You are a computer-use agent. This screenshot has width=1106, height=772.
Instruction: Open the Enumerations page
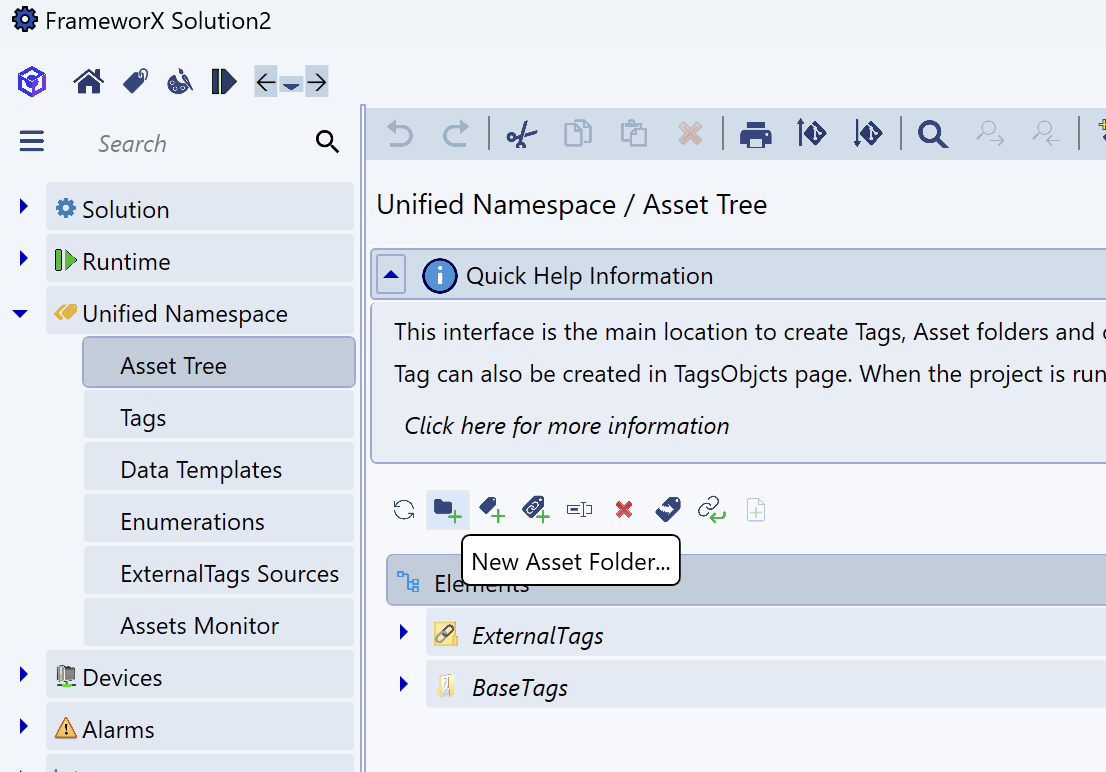tap(192, 522)
